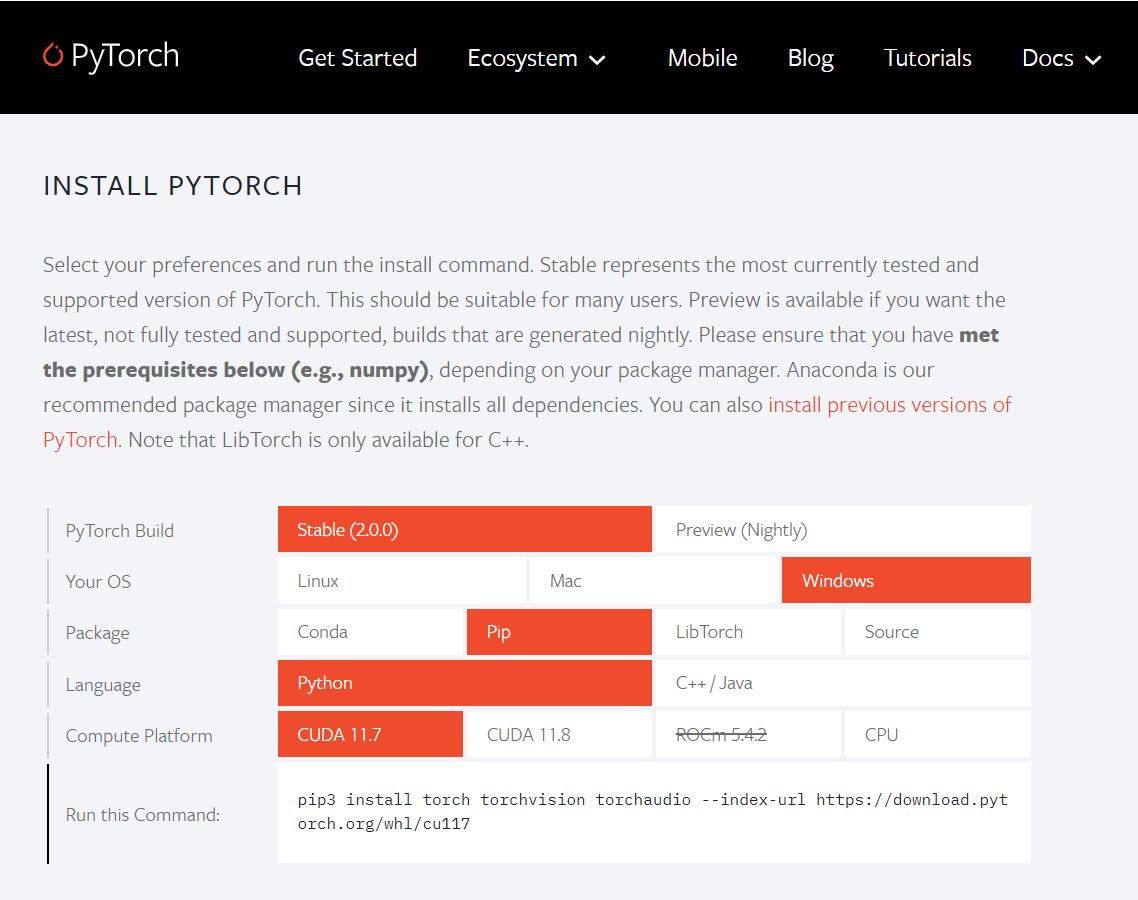Click the Your OS row label
Image resolution: width=1138 pixels, height=900 pixels.
click(98, 581)
